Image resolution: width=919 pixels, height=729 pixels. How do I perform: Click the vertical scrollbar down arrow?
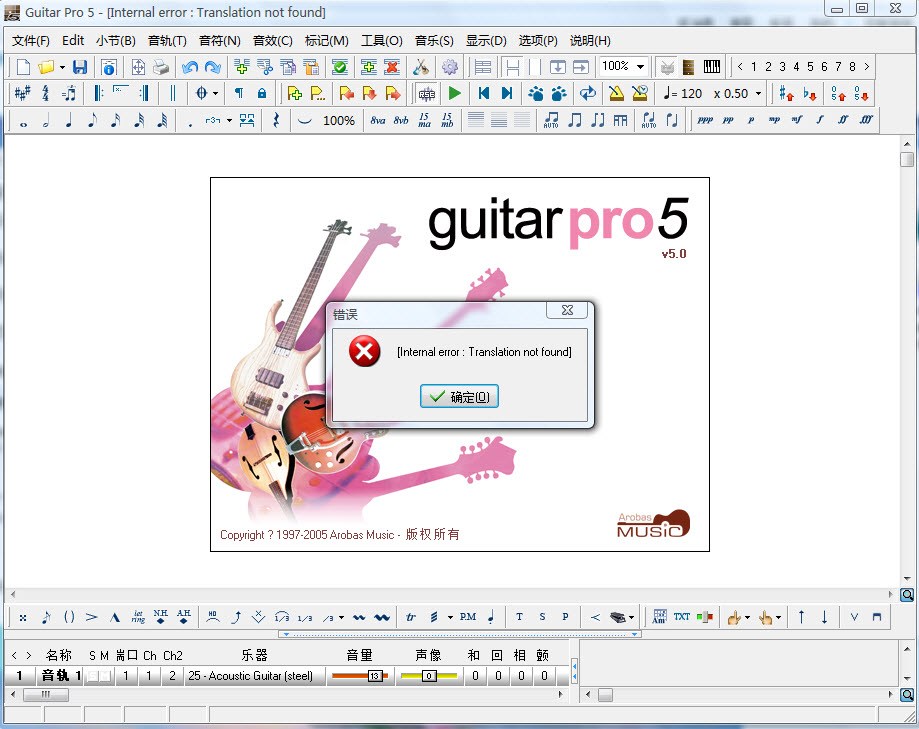pyautogui.click(x=907, y=579)
